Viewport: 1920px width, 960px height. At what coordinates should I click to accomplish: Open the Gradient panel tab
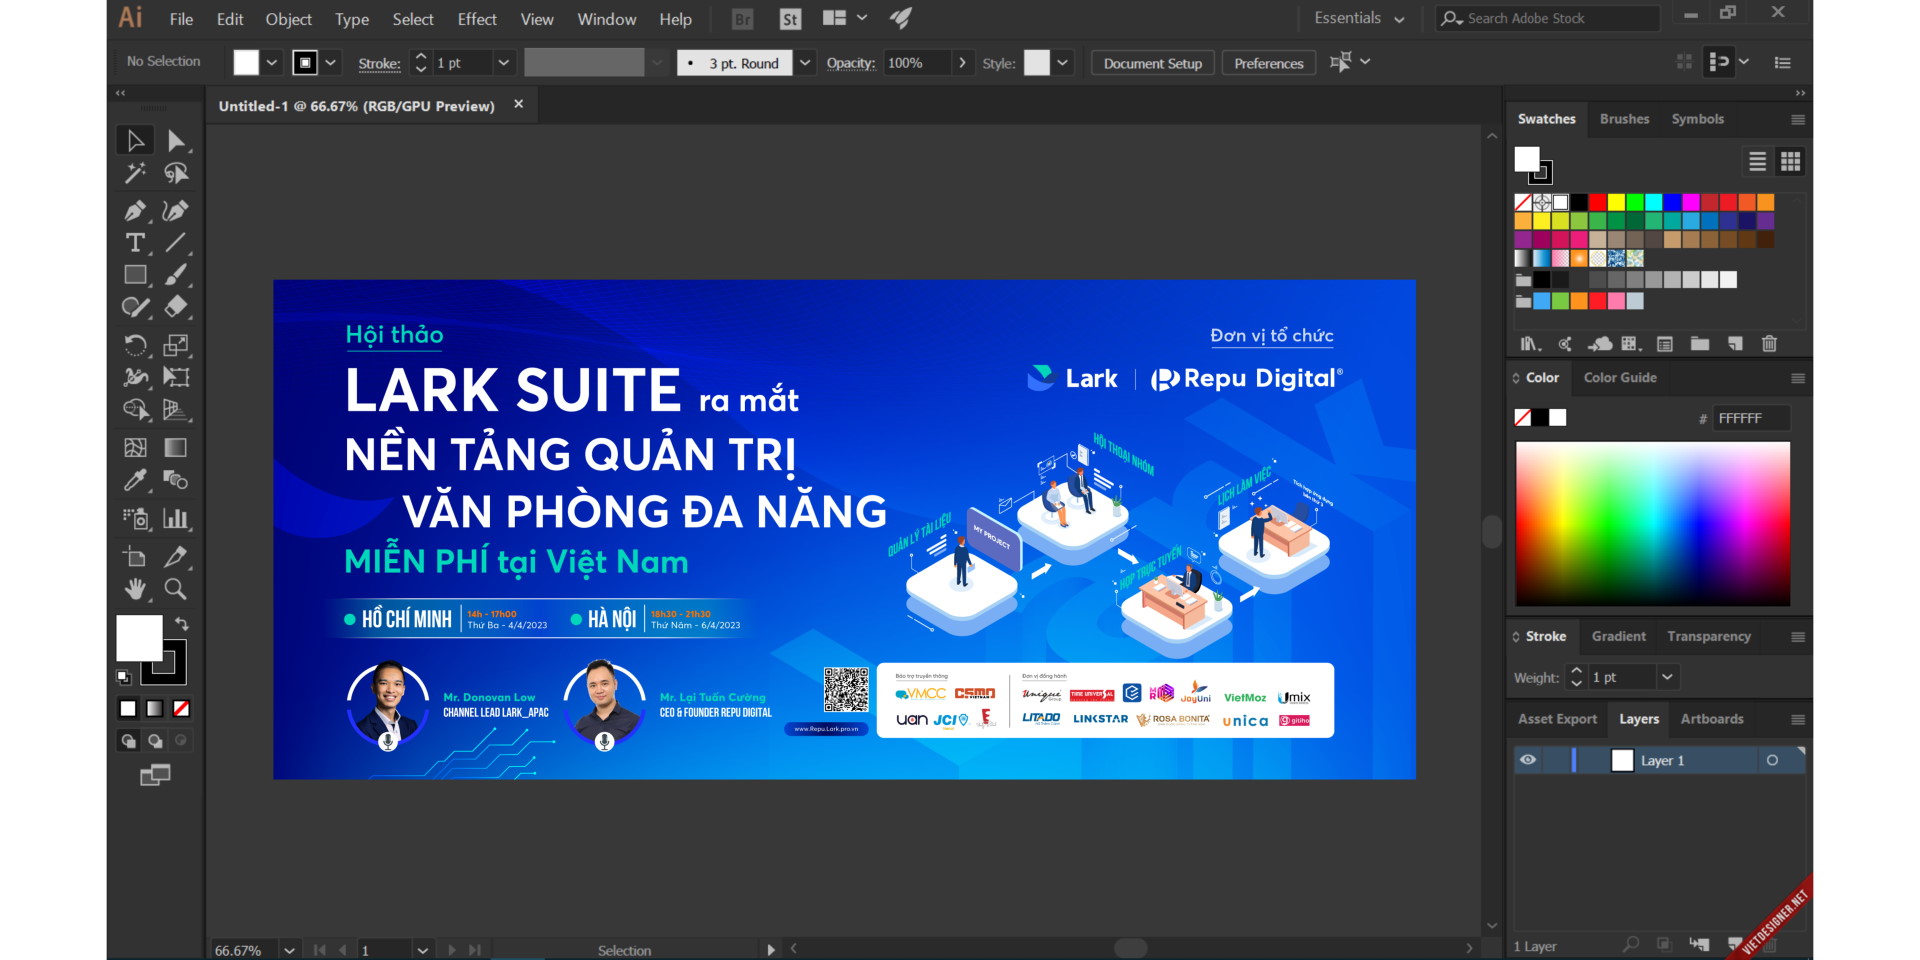pos(1618,636)
